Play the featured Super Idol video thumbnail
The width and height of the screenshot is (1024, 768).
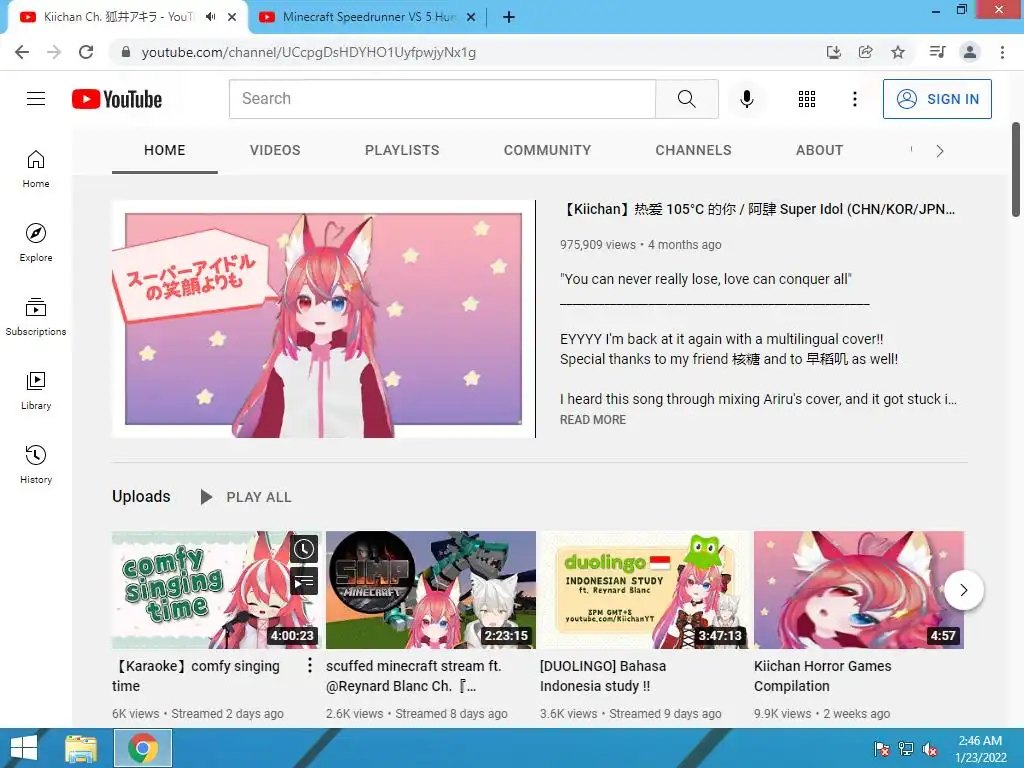point(323,319)
